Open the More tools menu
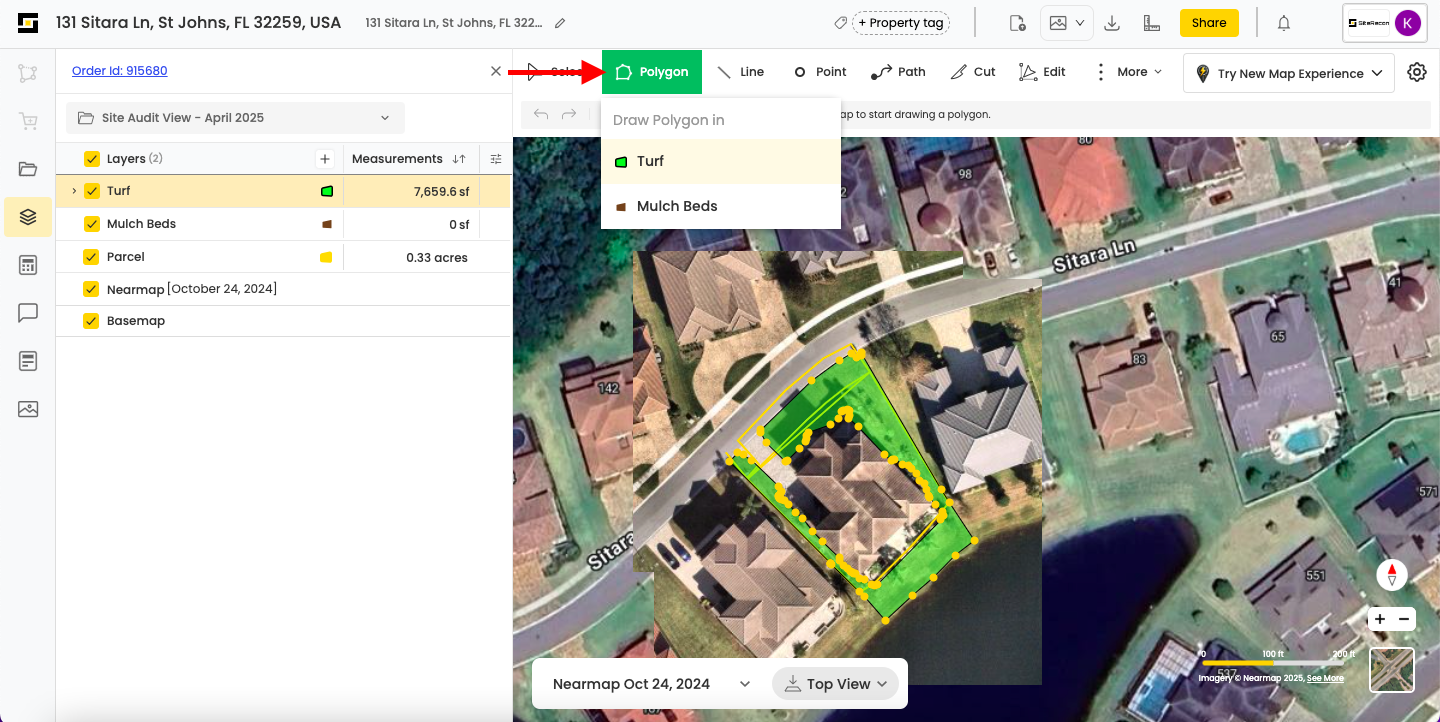1440x722 pixels. (x=1130, y=72)
